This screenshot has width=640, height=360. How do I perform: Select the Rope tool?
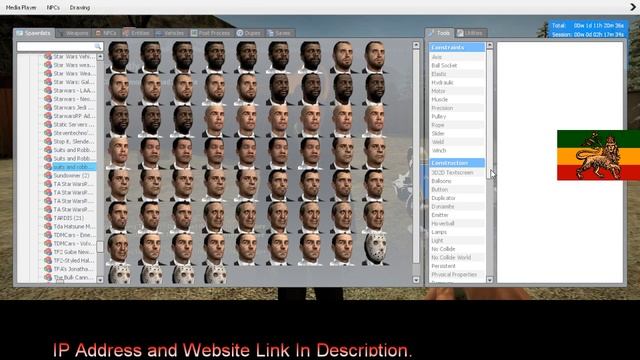pyautogui.click(x=457, y=125)
